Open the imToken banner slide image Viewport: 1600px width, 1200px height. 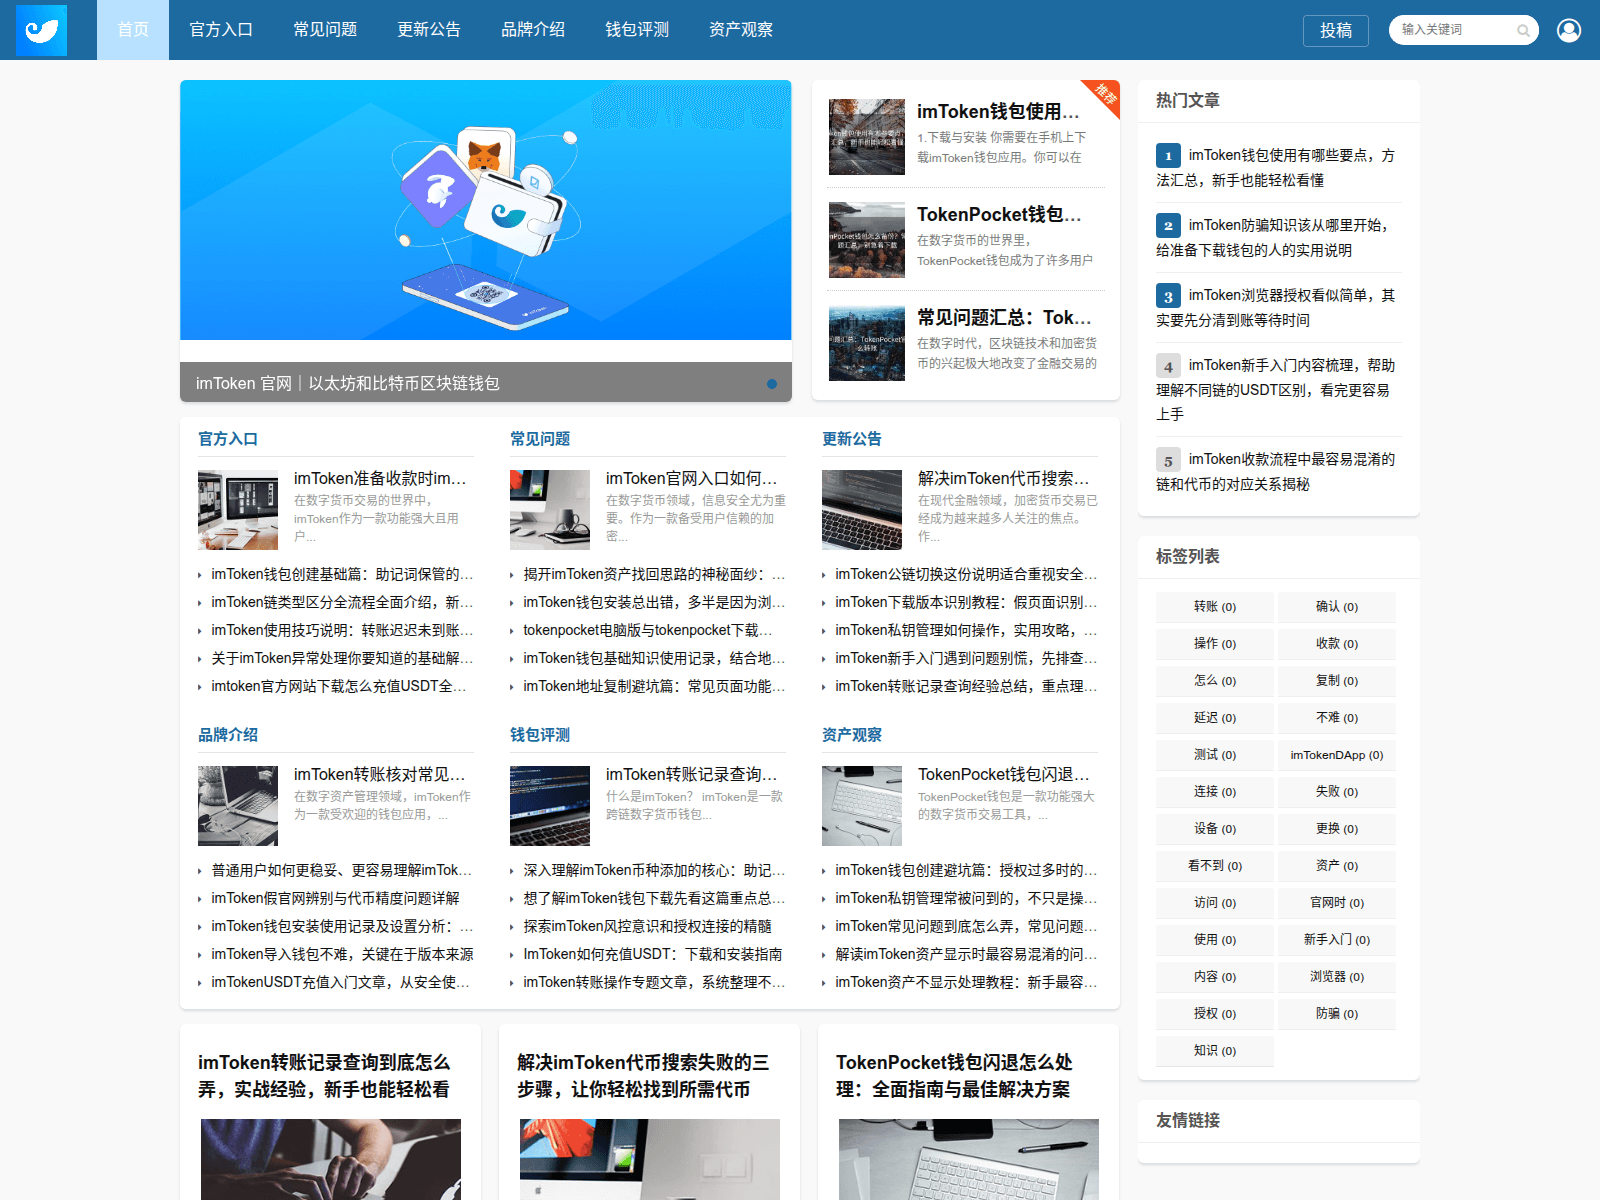pos(486,210)
